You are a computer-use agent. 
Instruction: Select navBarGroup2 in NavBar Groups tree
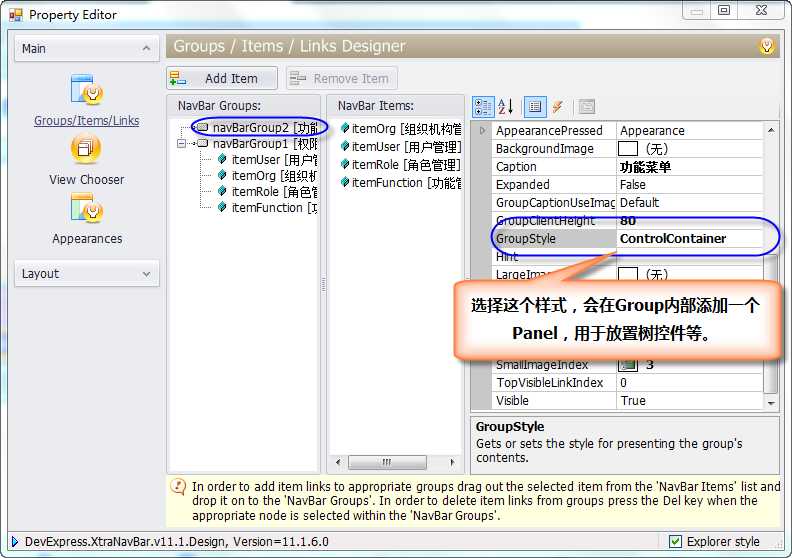tap(265, 127)
